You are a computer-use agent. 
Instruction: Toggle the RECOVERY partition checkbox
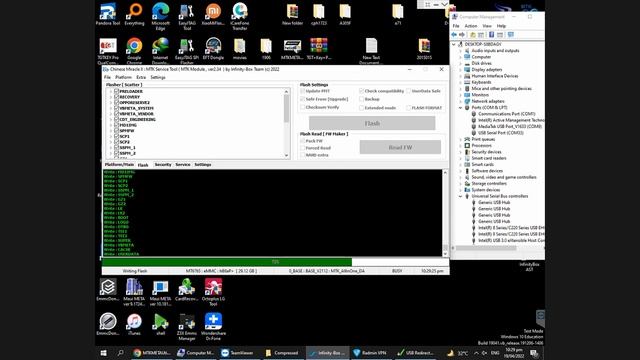[117, 97]
